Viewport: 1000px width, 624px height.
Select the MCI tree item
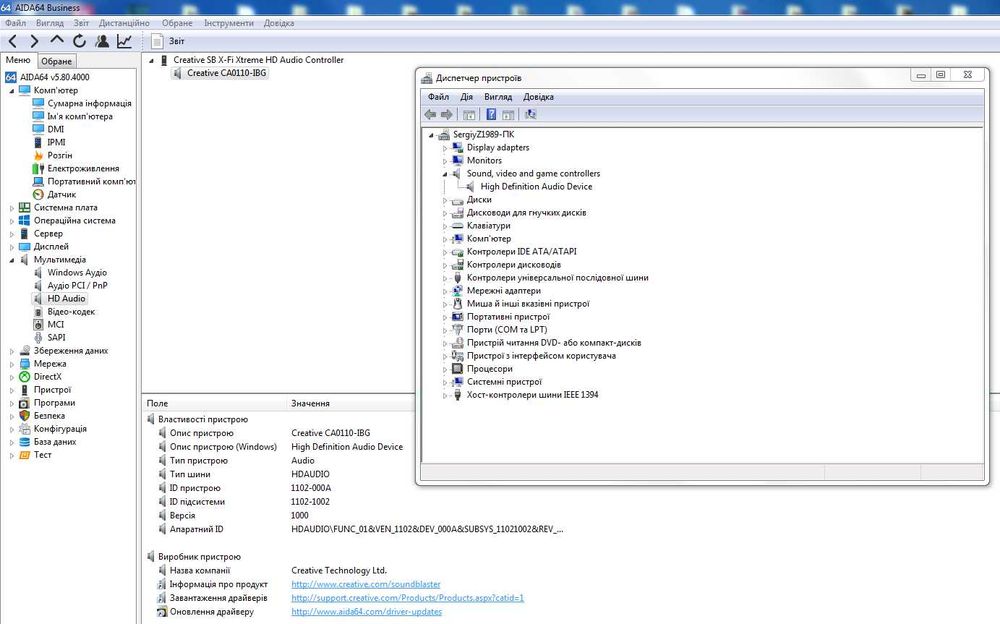[55, 325]
